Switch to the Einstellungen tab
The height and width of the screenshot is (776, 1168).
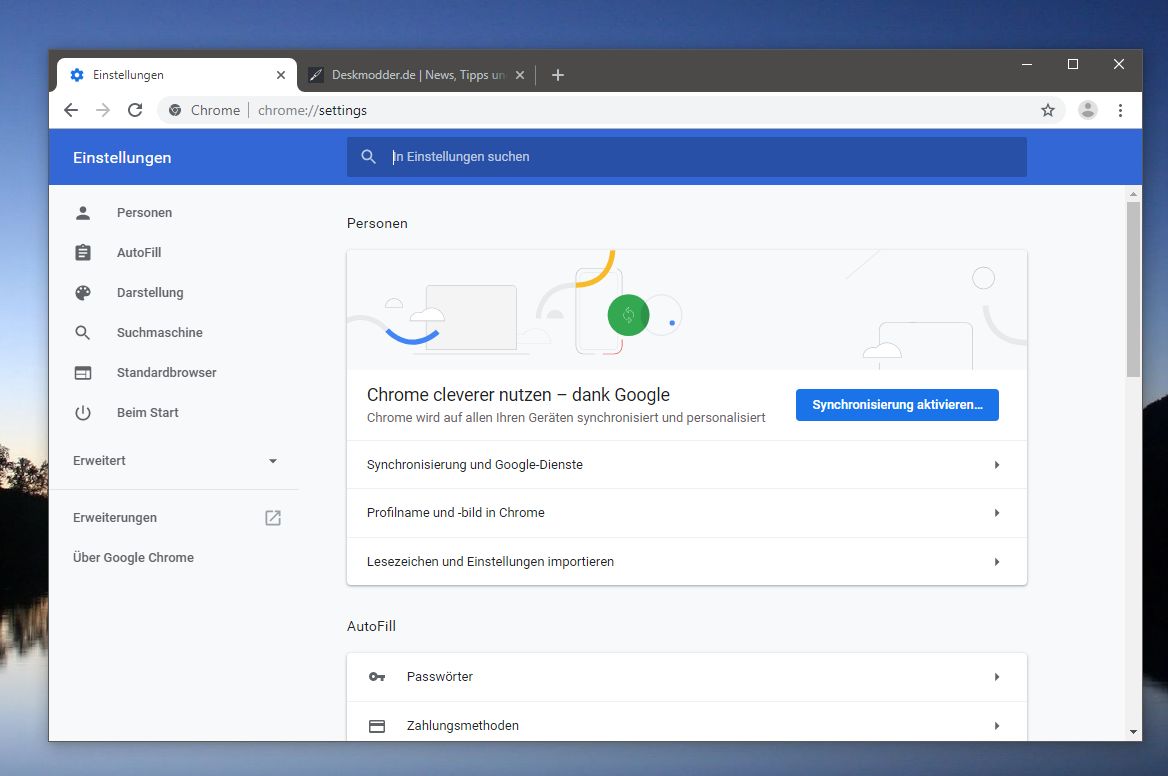pos(177,74)
